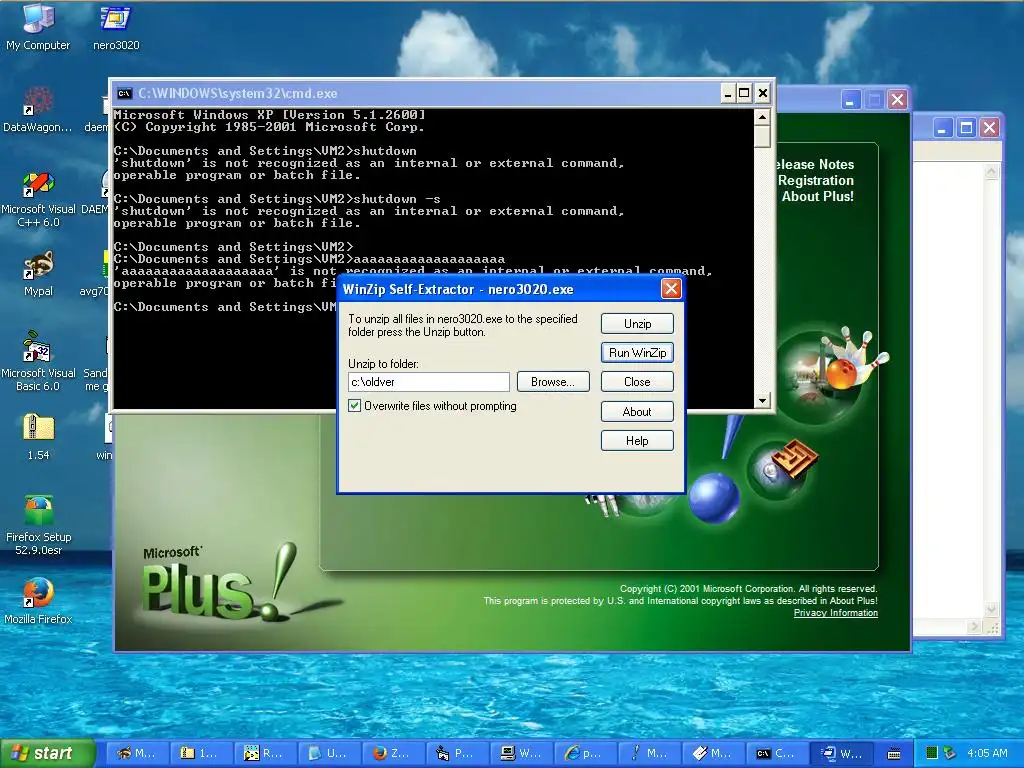Switch to cmd 'C...' taskbar button

(x=777, y=753)
